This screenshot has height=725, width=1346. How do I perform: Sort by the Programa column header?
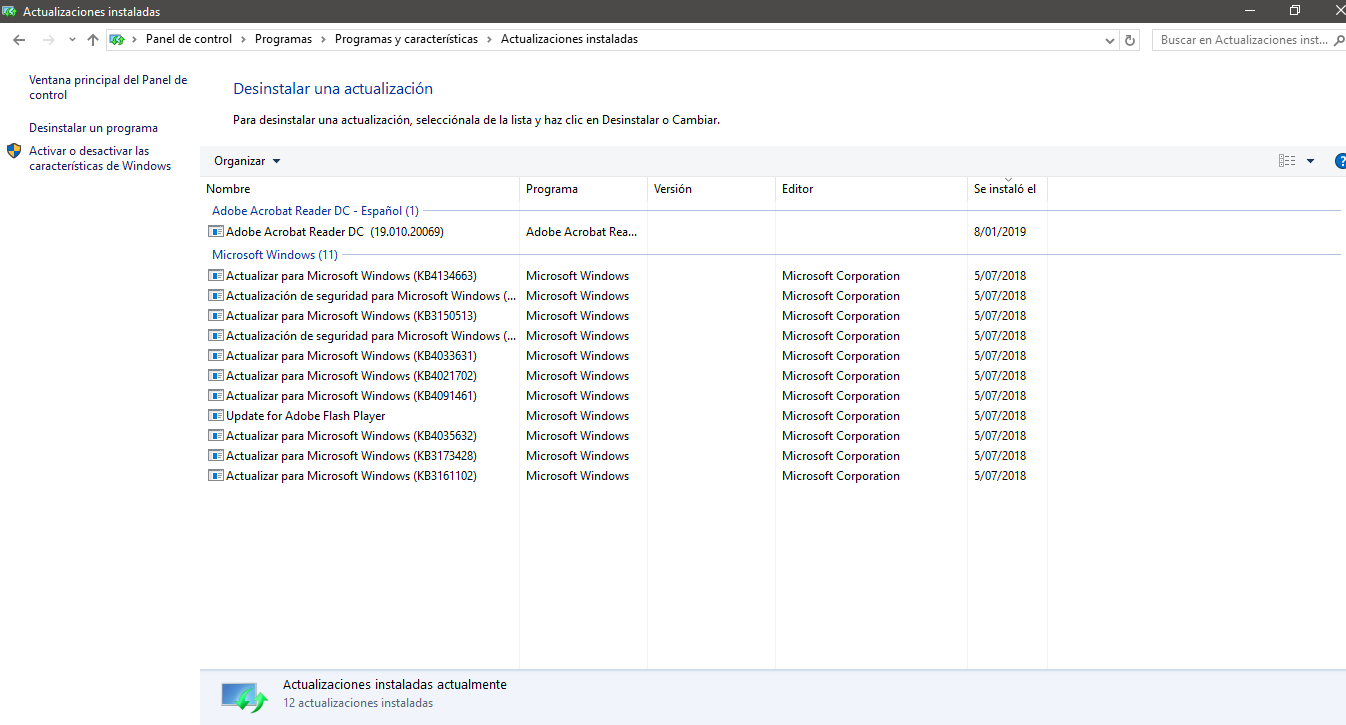point(583,189)
